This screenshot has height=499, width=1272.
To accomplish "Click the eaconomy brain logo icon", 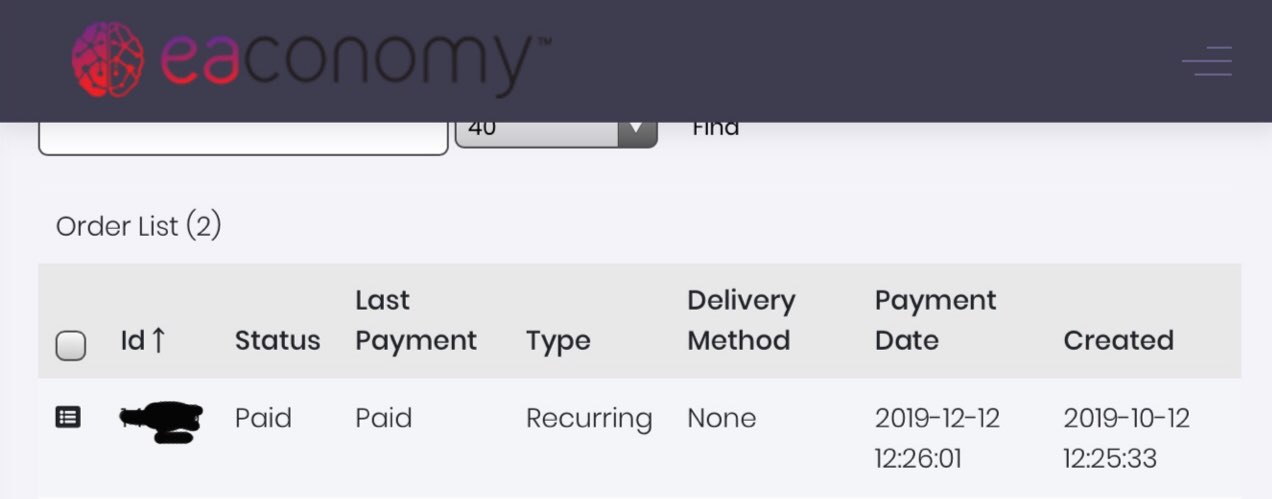I will click(x=107, y=60).
